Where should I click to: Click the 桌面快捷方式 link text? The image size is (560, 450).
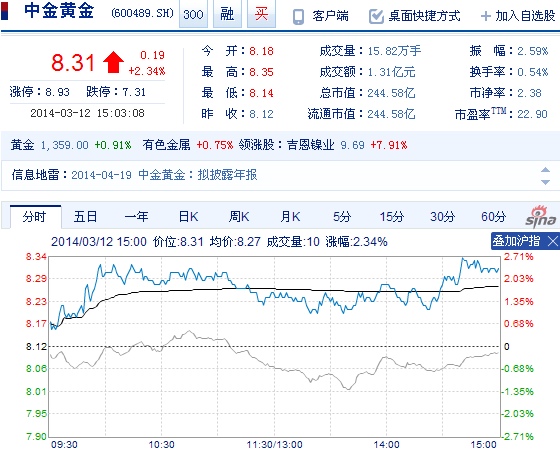click(424, 16)
